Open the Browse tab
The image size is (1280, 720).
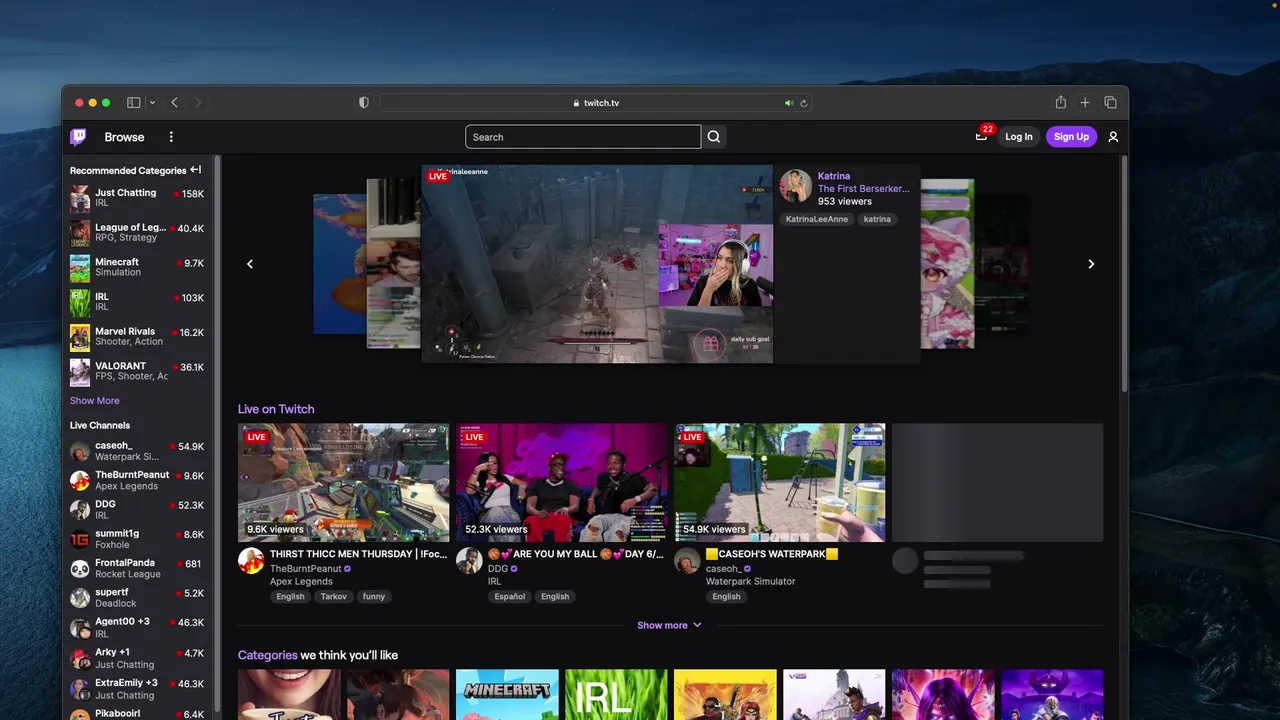pos(124,137)
